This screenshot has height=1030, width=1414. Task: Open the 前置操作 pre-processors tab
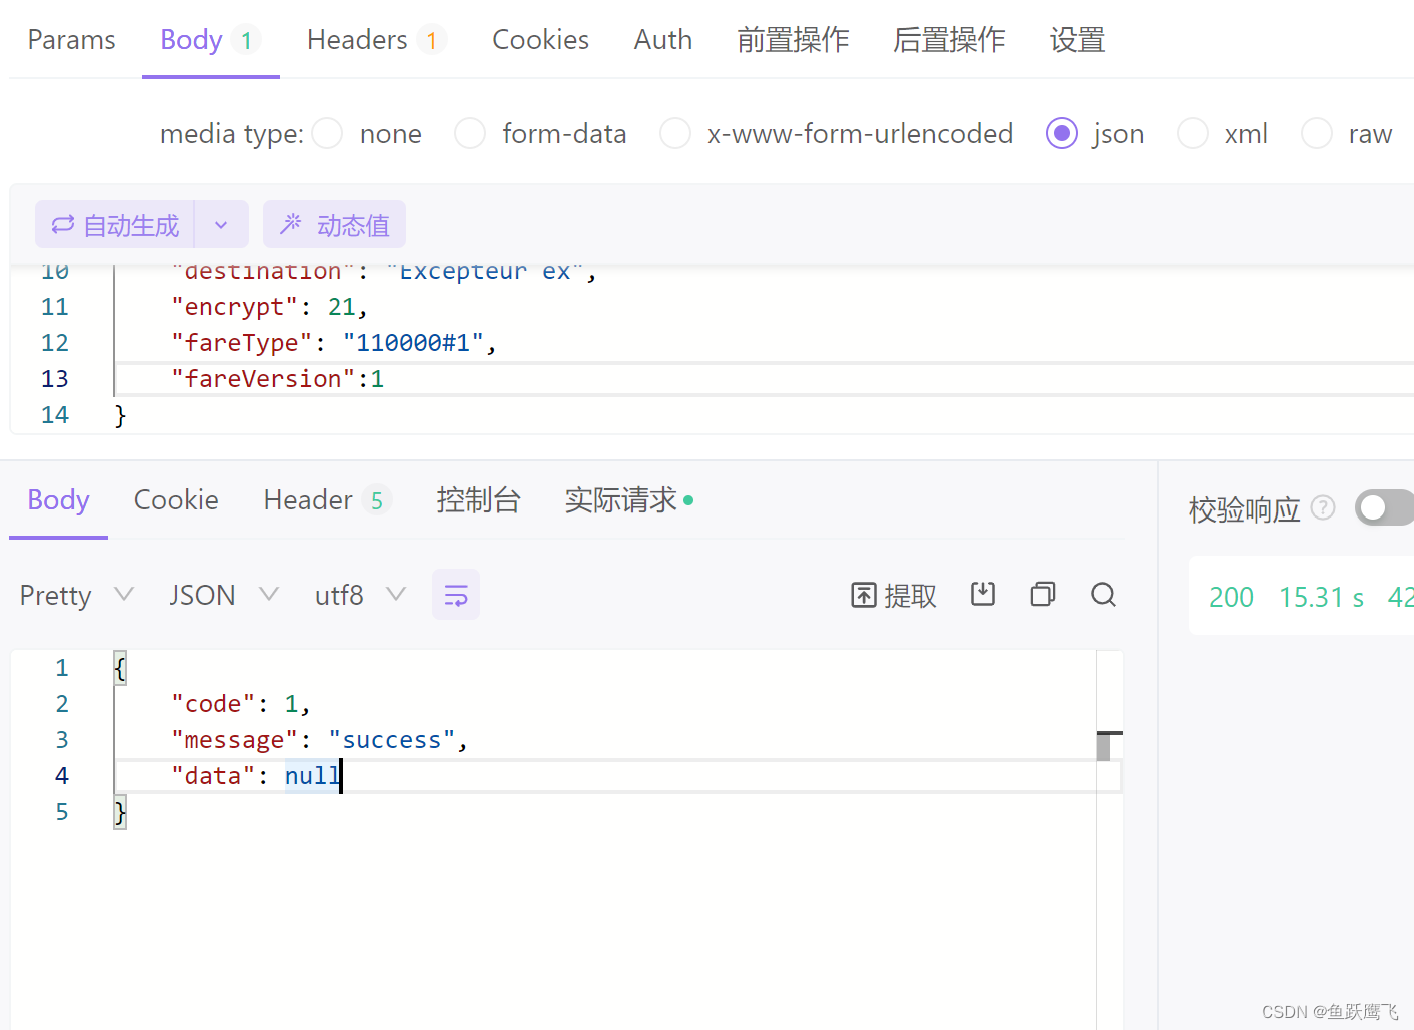click(793, 40)
